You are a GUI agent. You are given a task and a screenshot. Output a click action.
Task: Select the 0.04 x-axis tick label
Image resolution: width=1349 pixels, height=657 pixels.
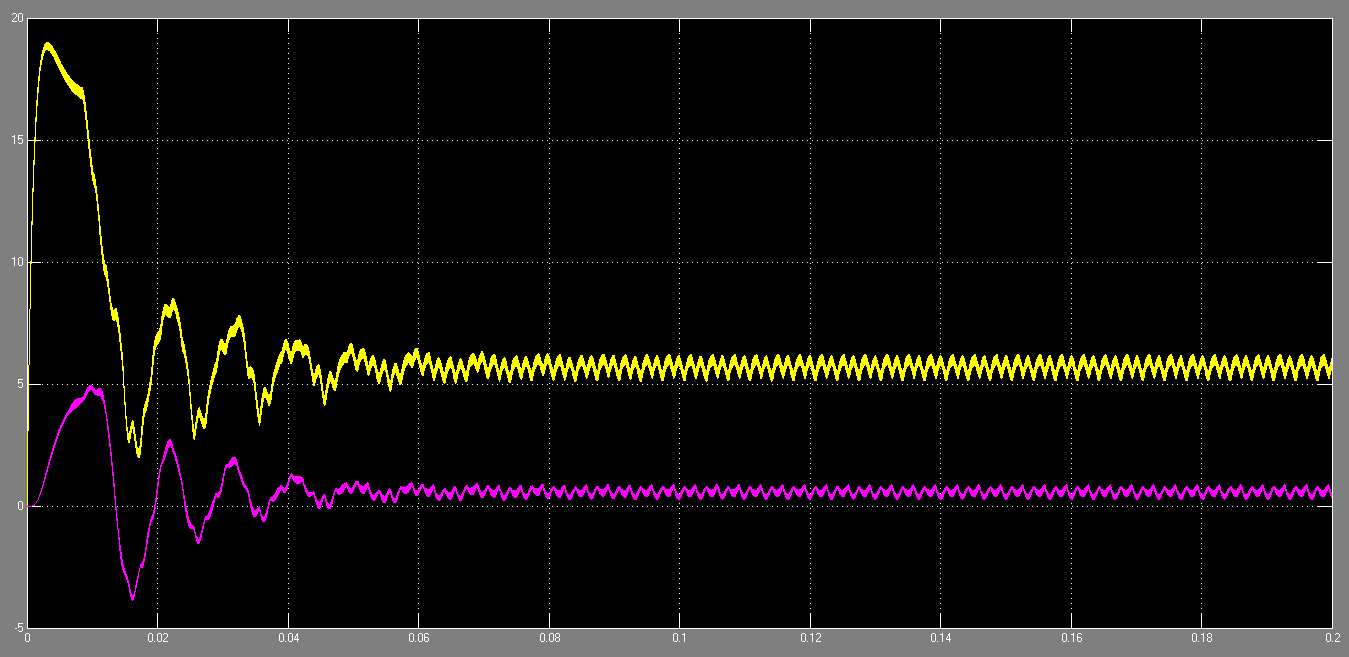tap(288, 637)
